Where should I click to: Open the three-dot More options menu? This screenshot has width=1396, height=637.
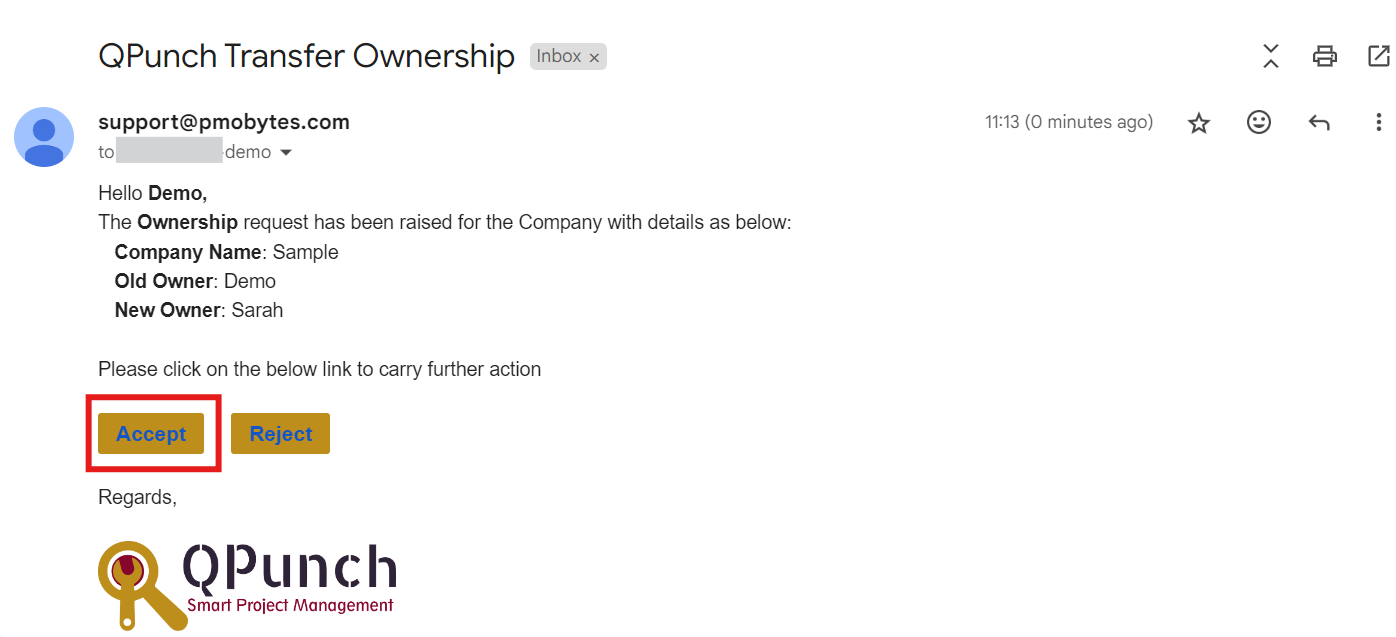point(1379,123)
